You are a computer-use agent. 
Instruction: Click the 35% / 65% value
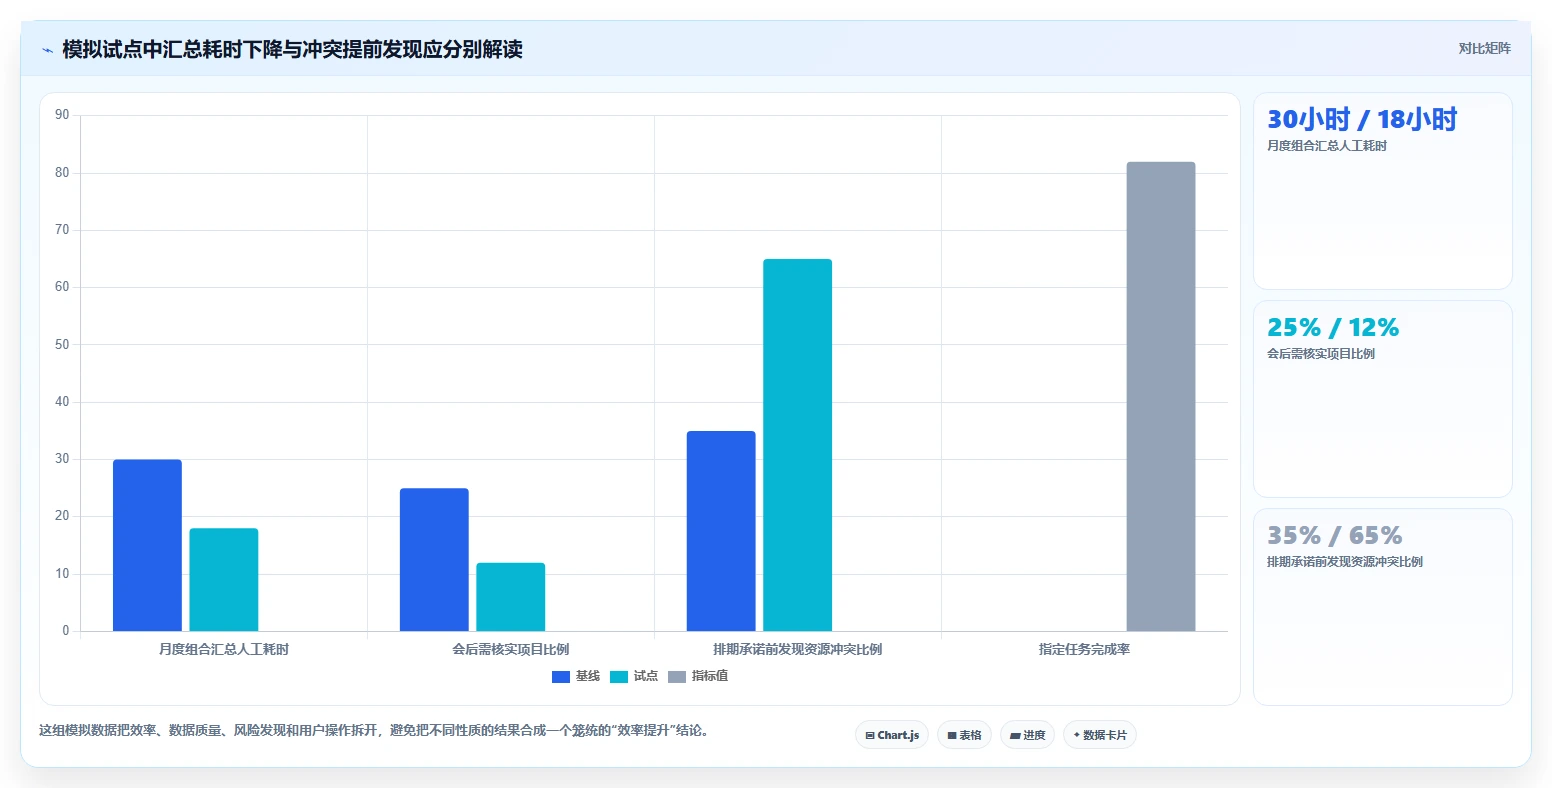pos(1335,536)
